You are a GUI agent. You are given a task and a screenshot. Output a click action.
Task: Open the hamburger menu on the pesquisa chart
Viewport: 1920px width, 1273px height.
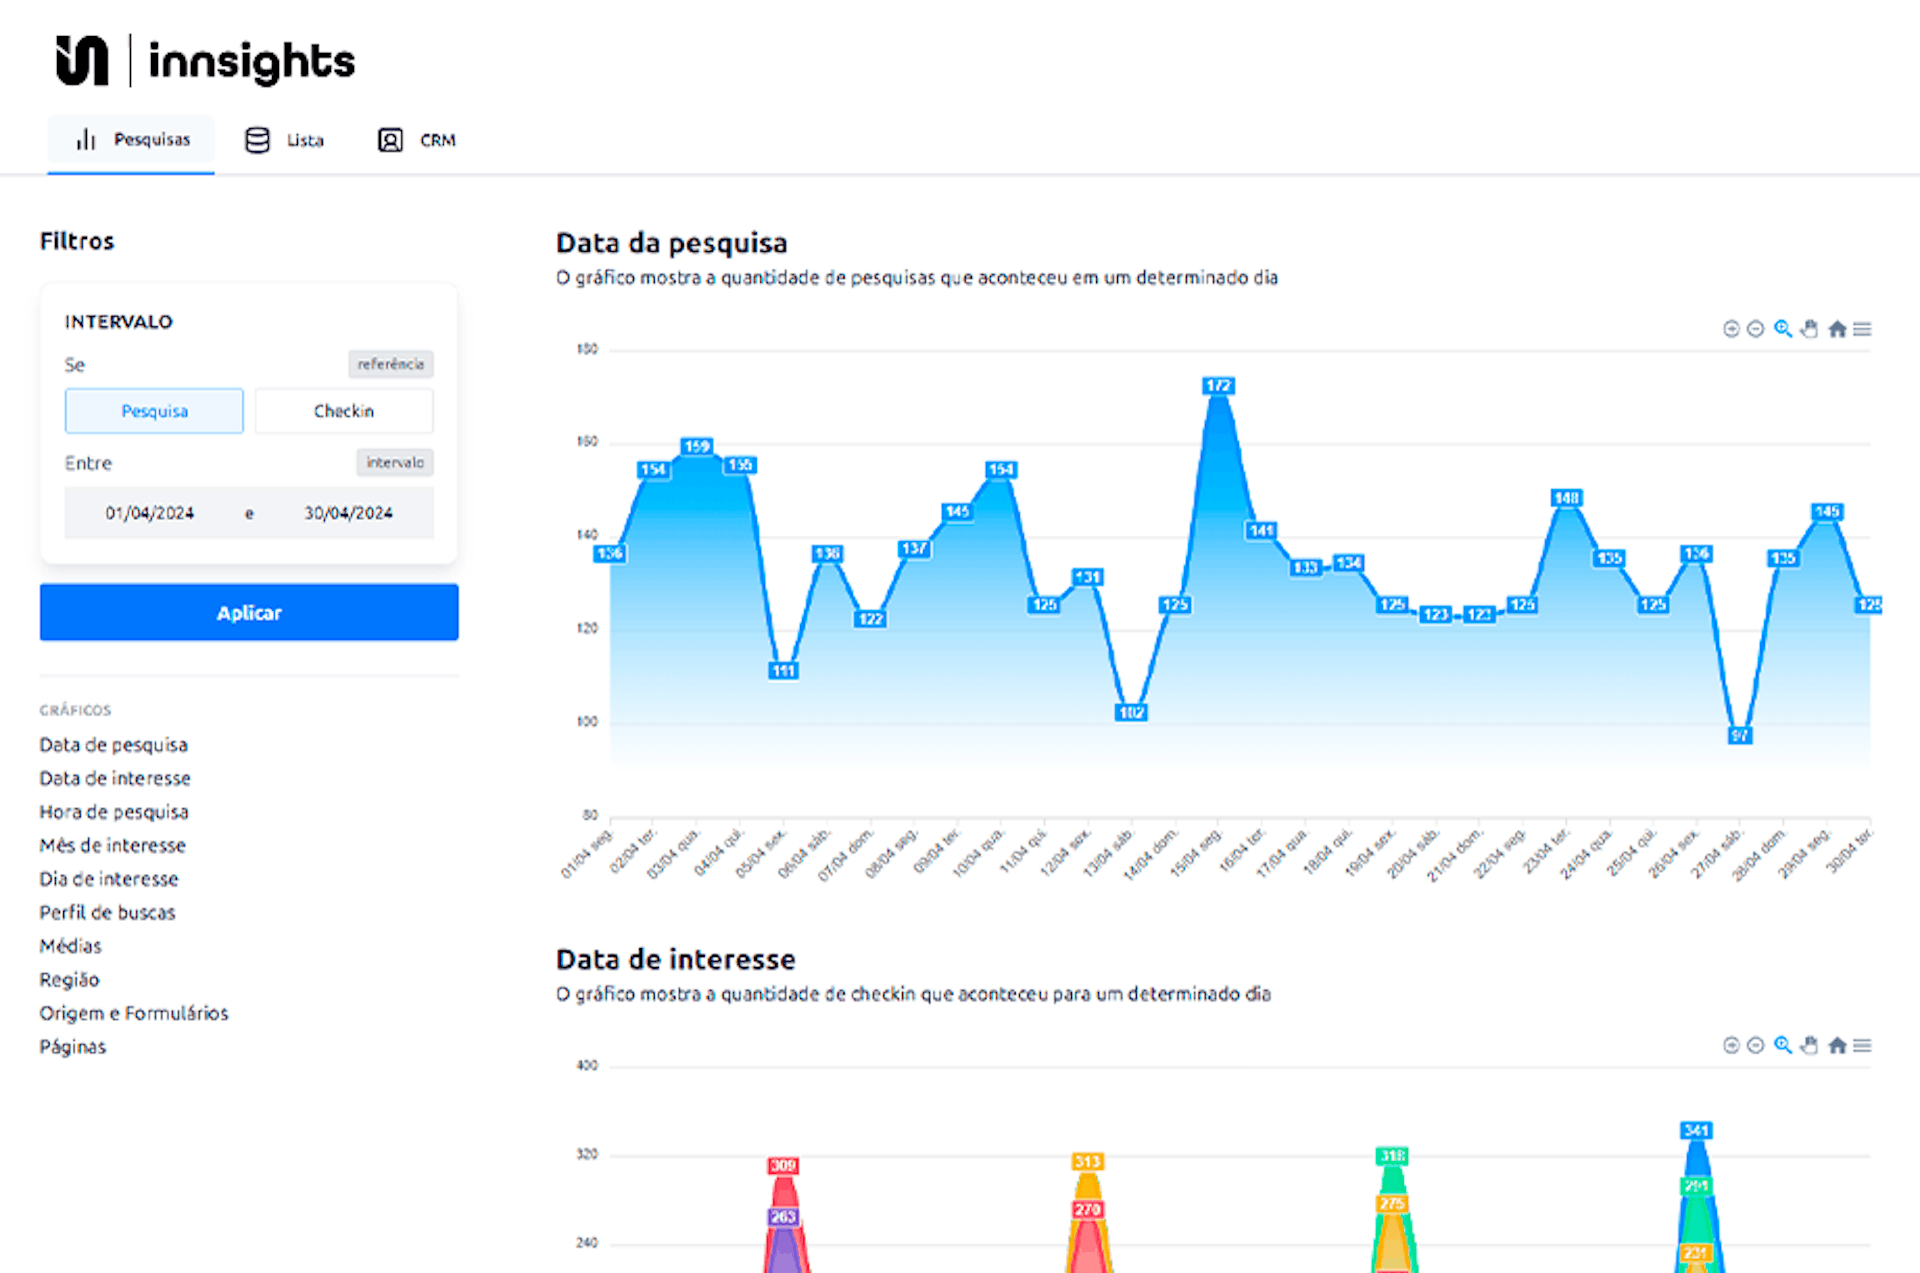click(x=1862, y=328)
